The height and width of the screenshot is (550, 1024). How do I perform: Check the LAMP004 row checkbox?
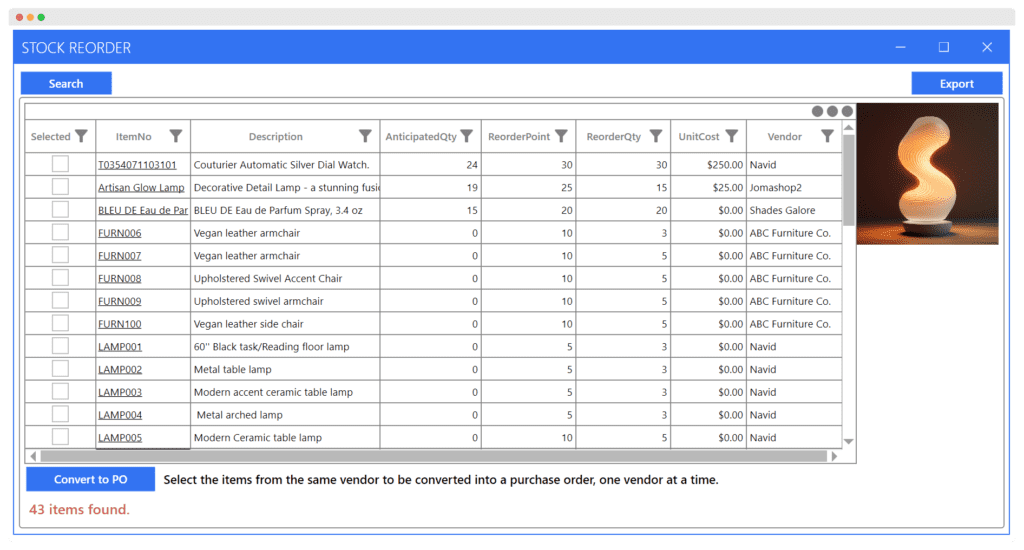60,414
